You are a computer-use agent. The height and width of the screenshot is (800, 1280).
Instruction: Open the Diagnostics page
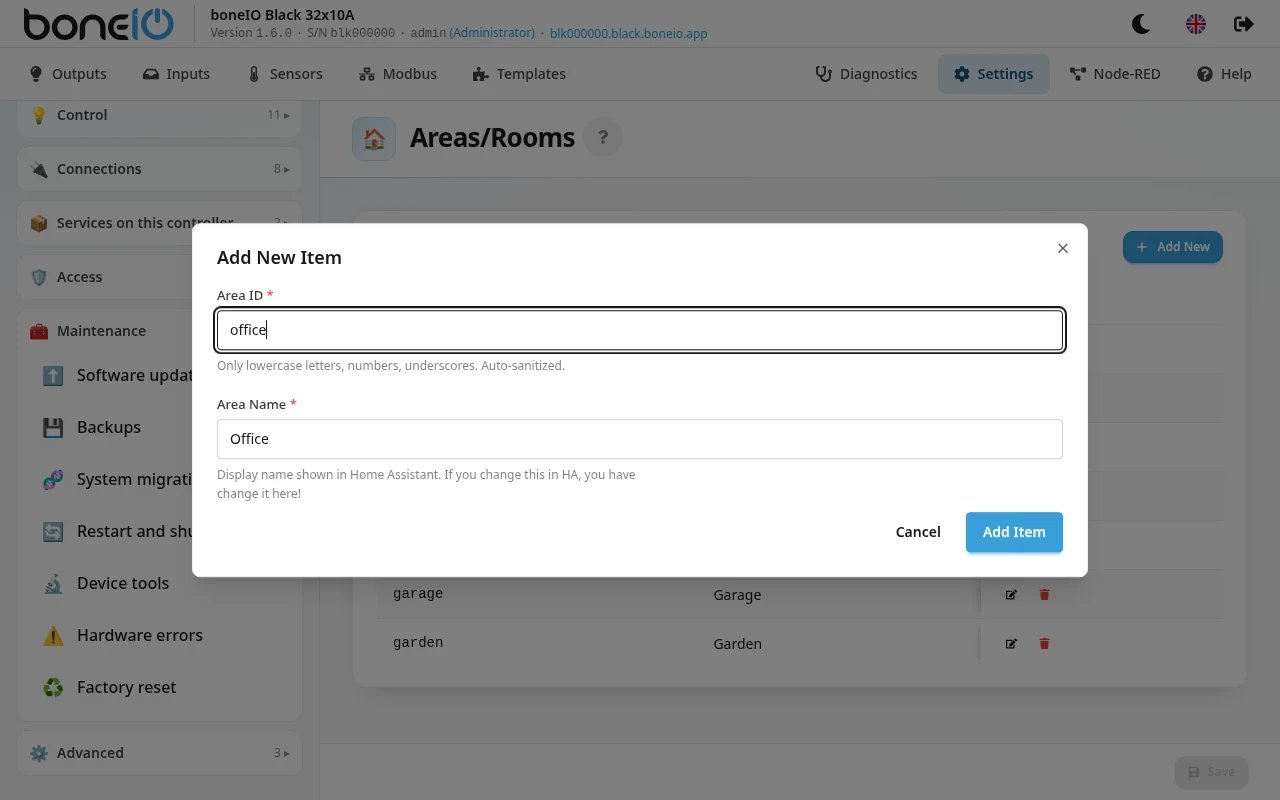[866, 74]
